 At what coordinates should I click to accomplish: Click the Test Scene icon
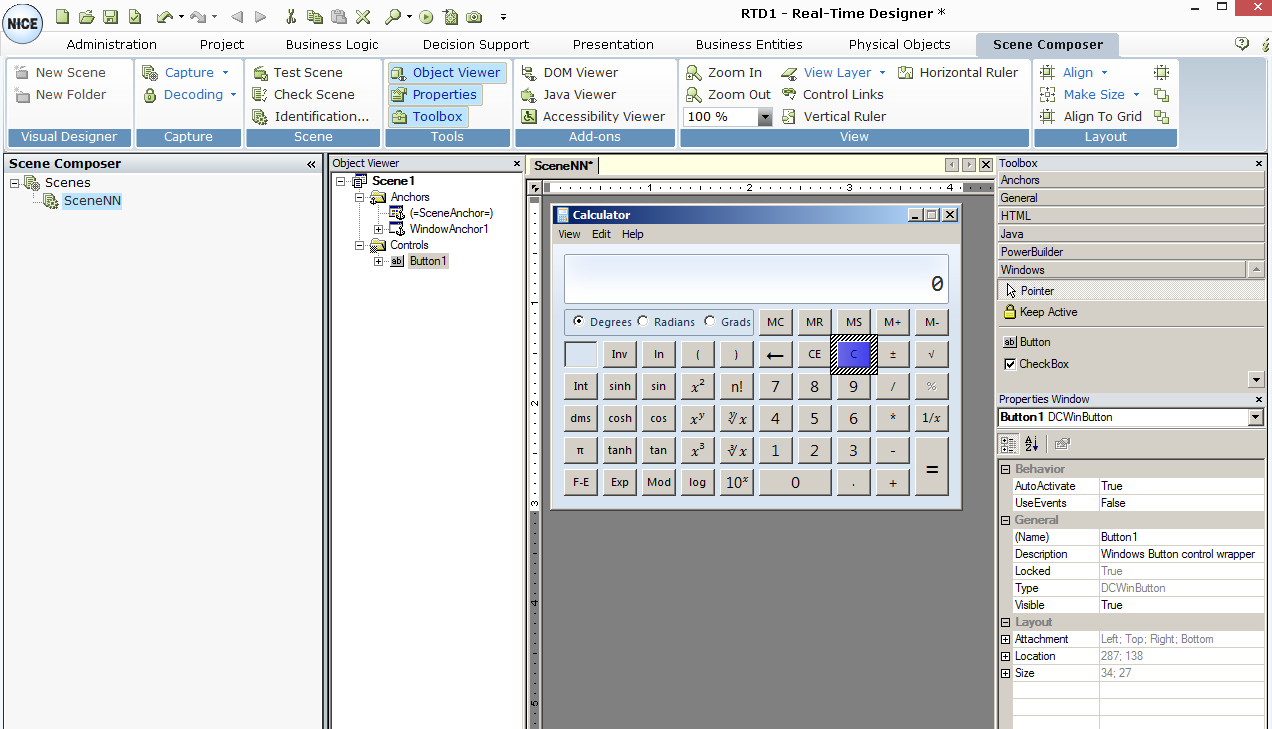[x=261, y=73]
